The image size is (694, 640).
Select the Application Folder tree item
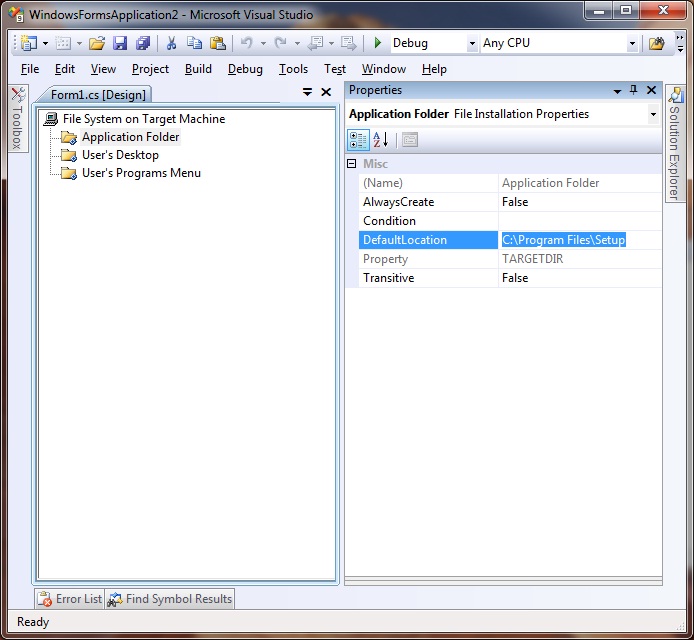[x=131, y=137]
